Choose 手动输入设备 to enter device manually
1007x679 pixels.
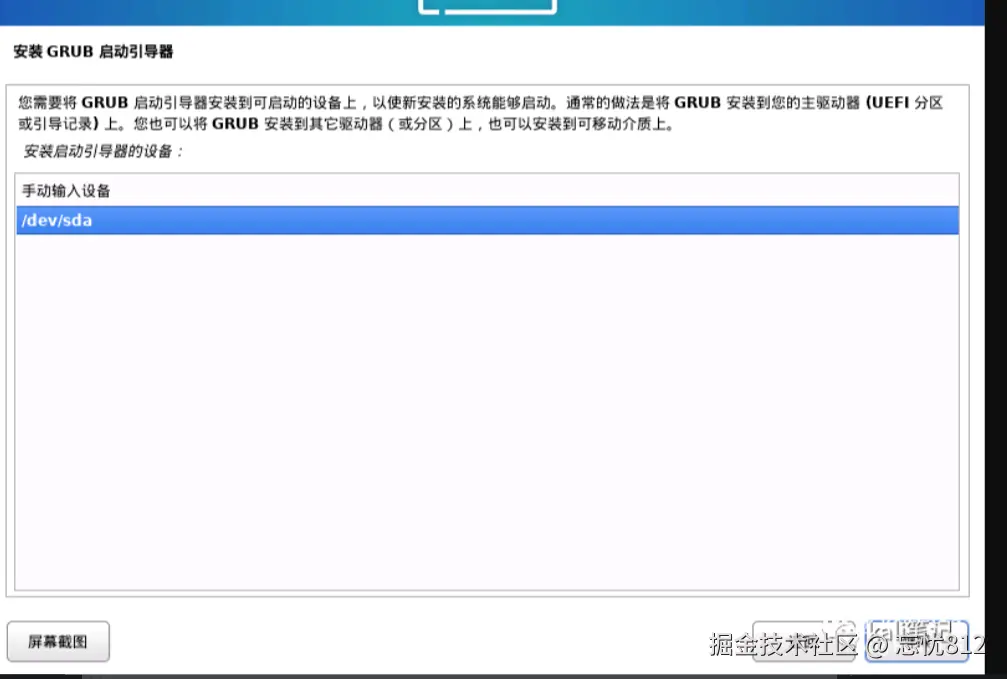66,190
